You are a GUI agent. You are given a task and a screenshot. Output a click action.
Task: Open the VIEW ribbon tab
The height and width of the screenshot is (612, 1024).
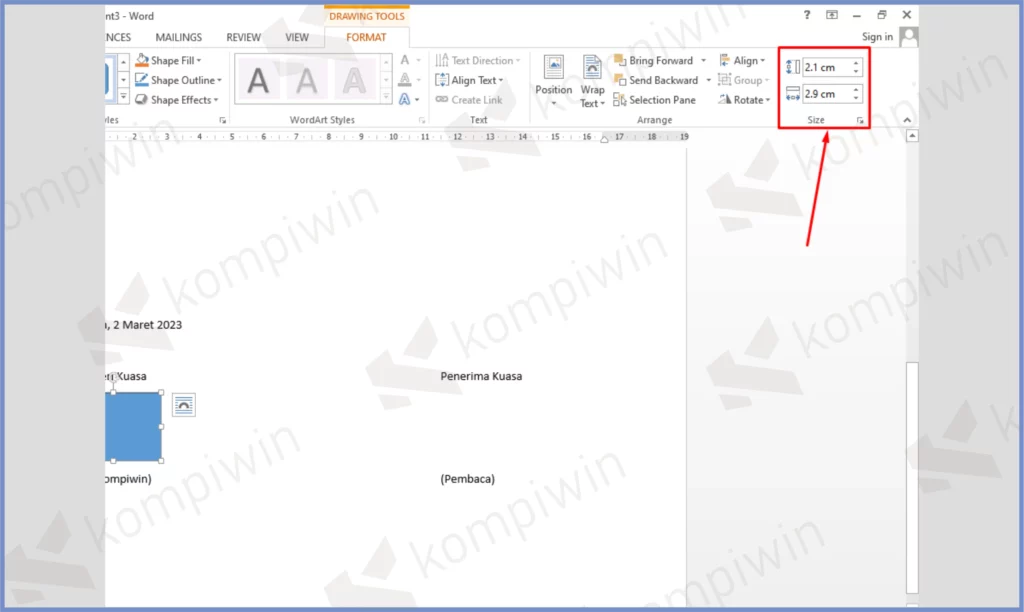coord(297,37)
